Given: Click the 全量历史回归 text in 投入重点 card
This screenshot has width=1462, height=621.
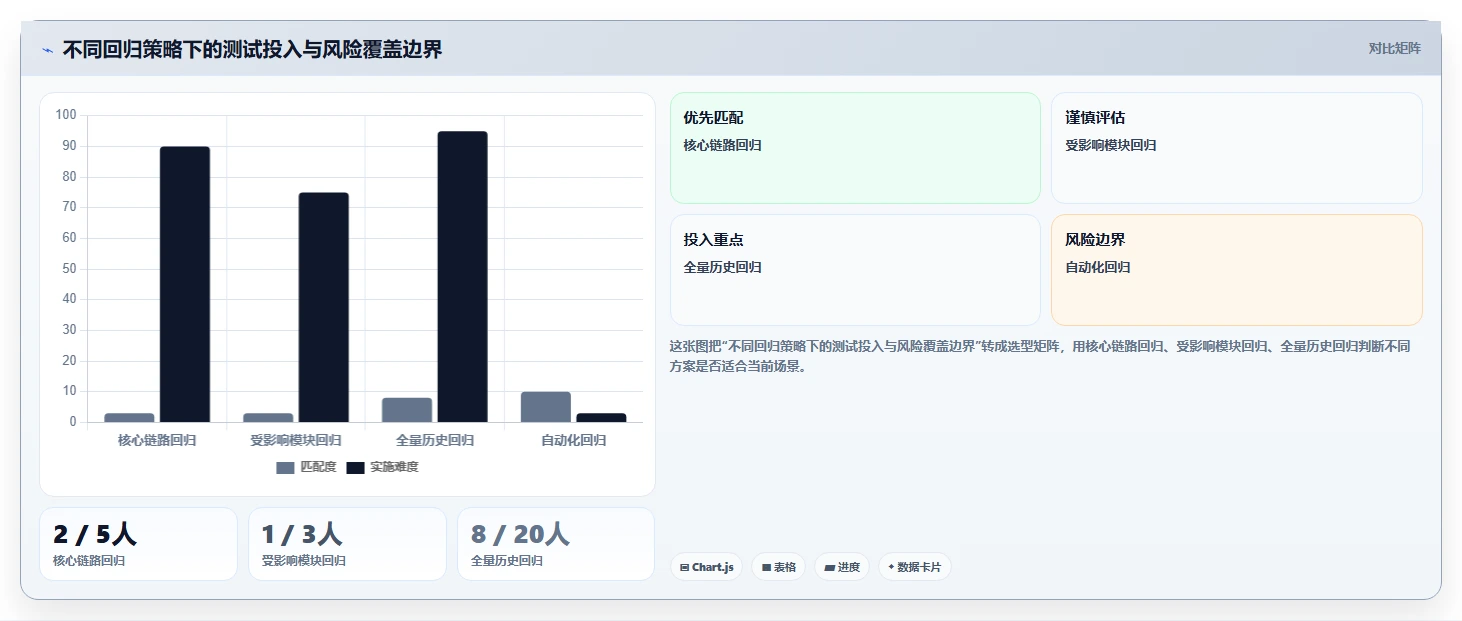Looking at the screenshot, I should tap(723, 267).
